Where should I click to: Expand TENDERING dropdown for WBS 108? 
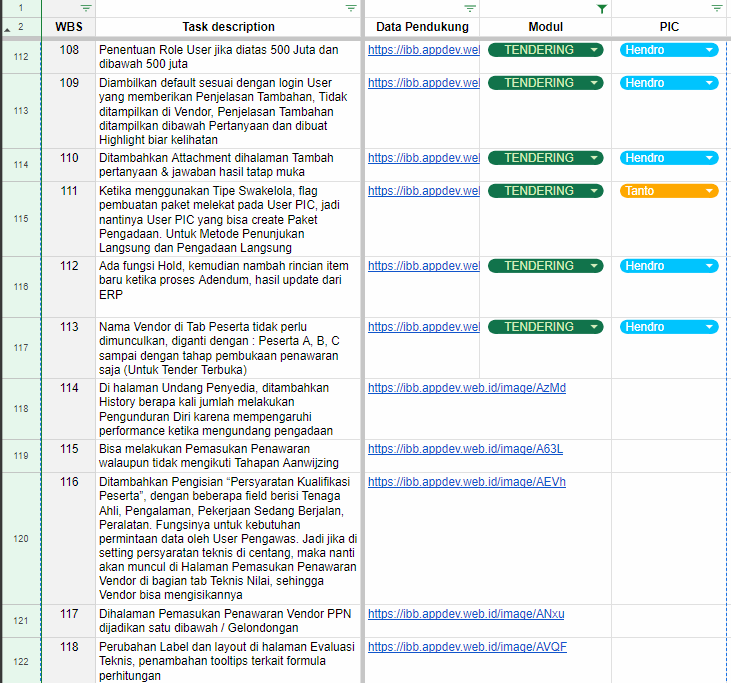(594, 50)
